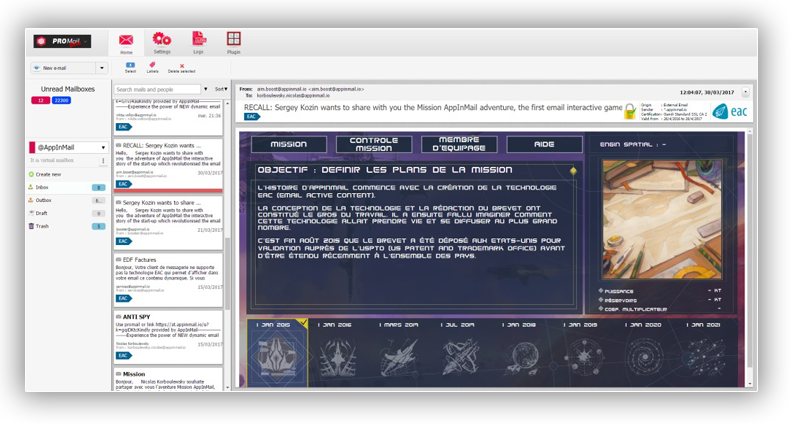
Task: Open the Home tab envelope icon
Action: [x=126, y=40]
